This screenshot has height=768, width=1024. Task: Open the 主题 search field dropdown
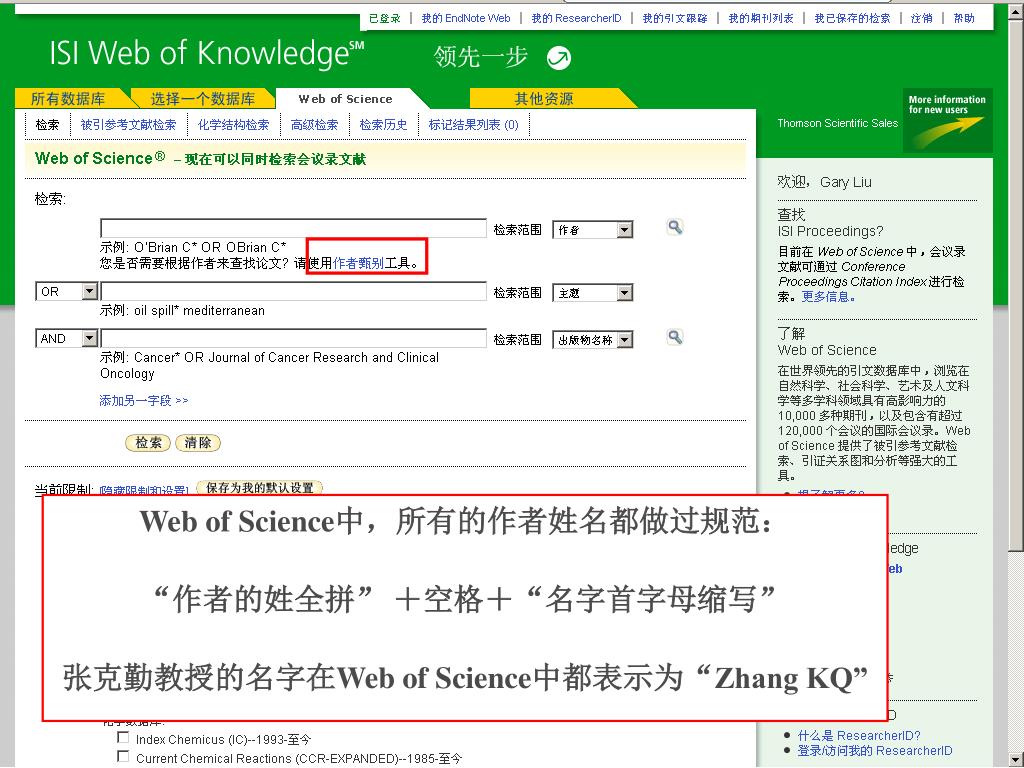click(x=593, y=293)
